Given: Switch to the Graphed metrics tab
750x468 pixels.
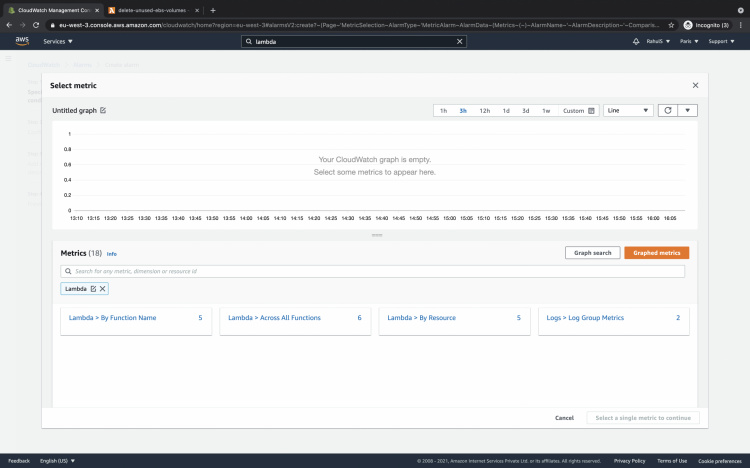Looking at the screenshot, I should [x=656, y=253].
